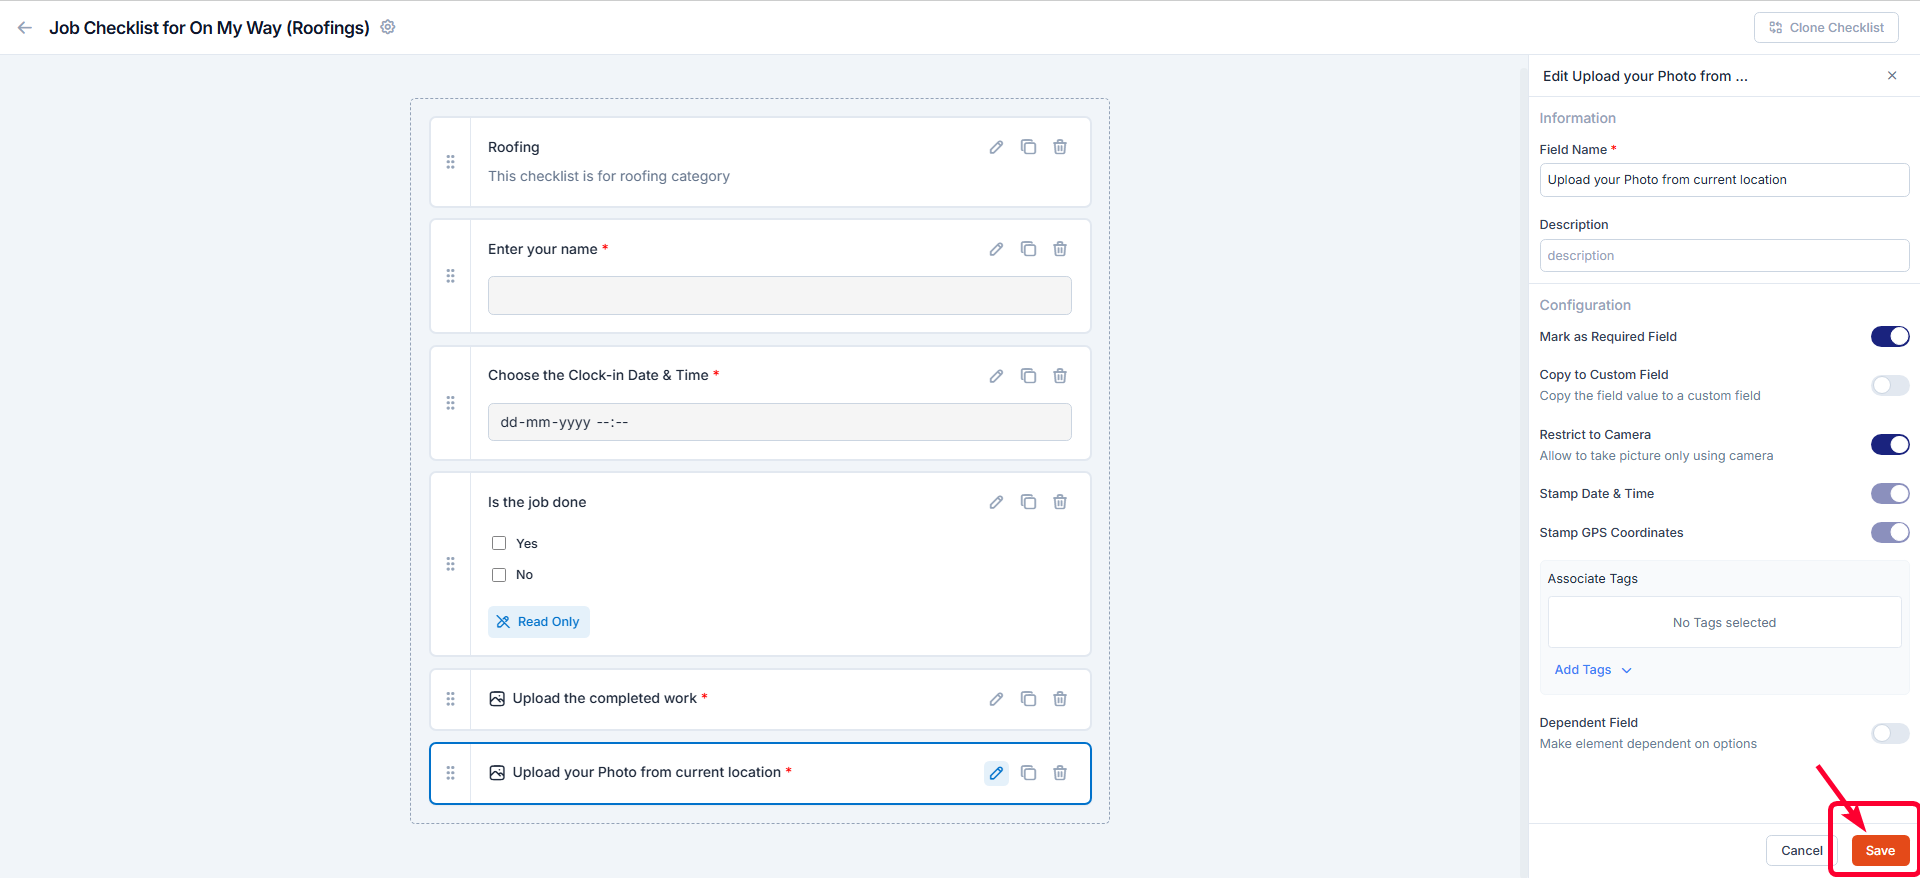The image size is (1920, 878).
Task: Close the Edit panel with X
Action: coord(1892,76)
